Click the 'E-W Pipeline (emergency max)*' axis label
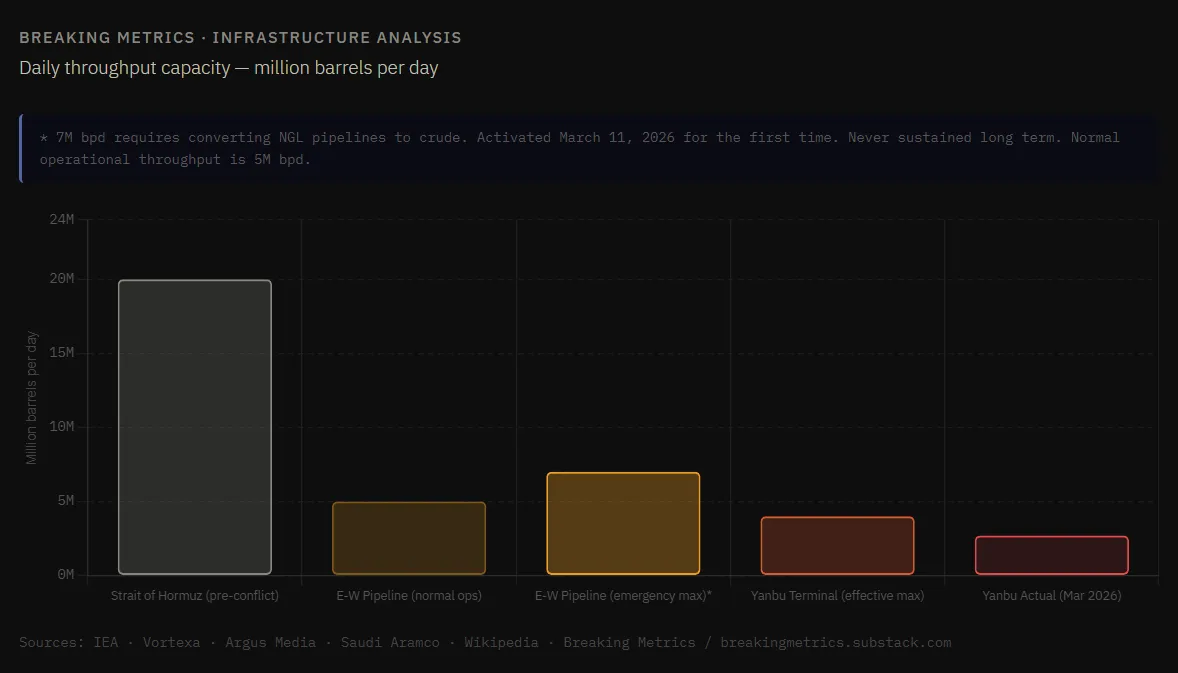 click(623, 595)
